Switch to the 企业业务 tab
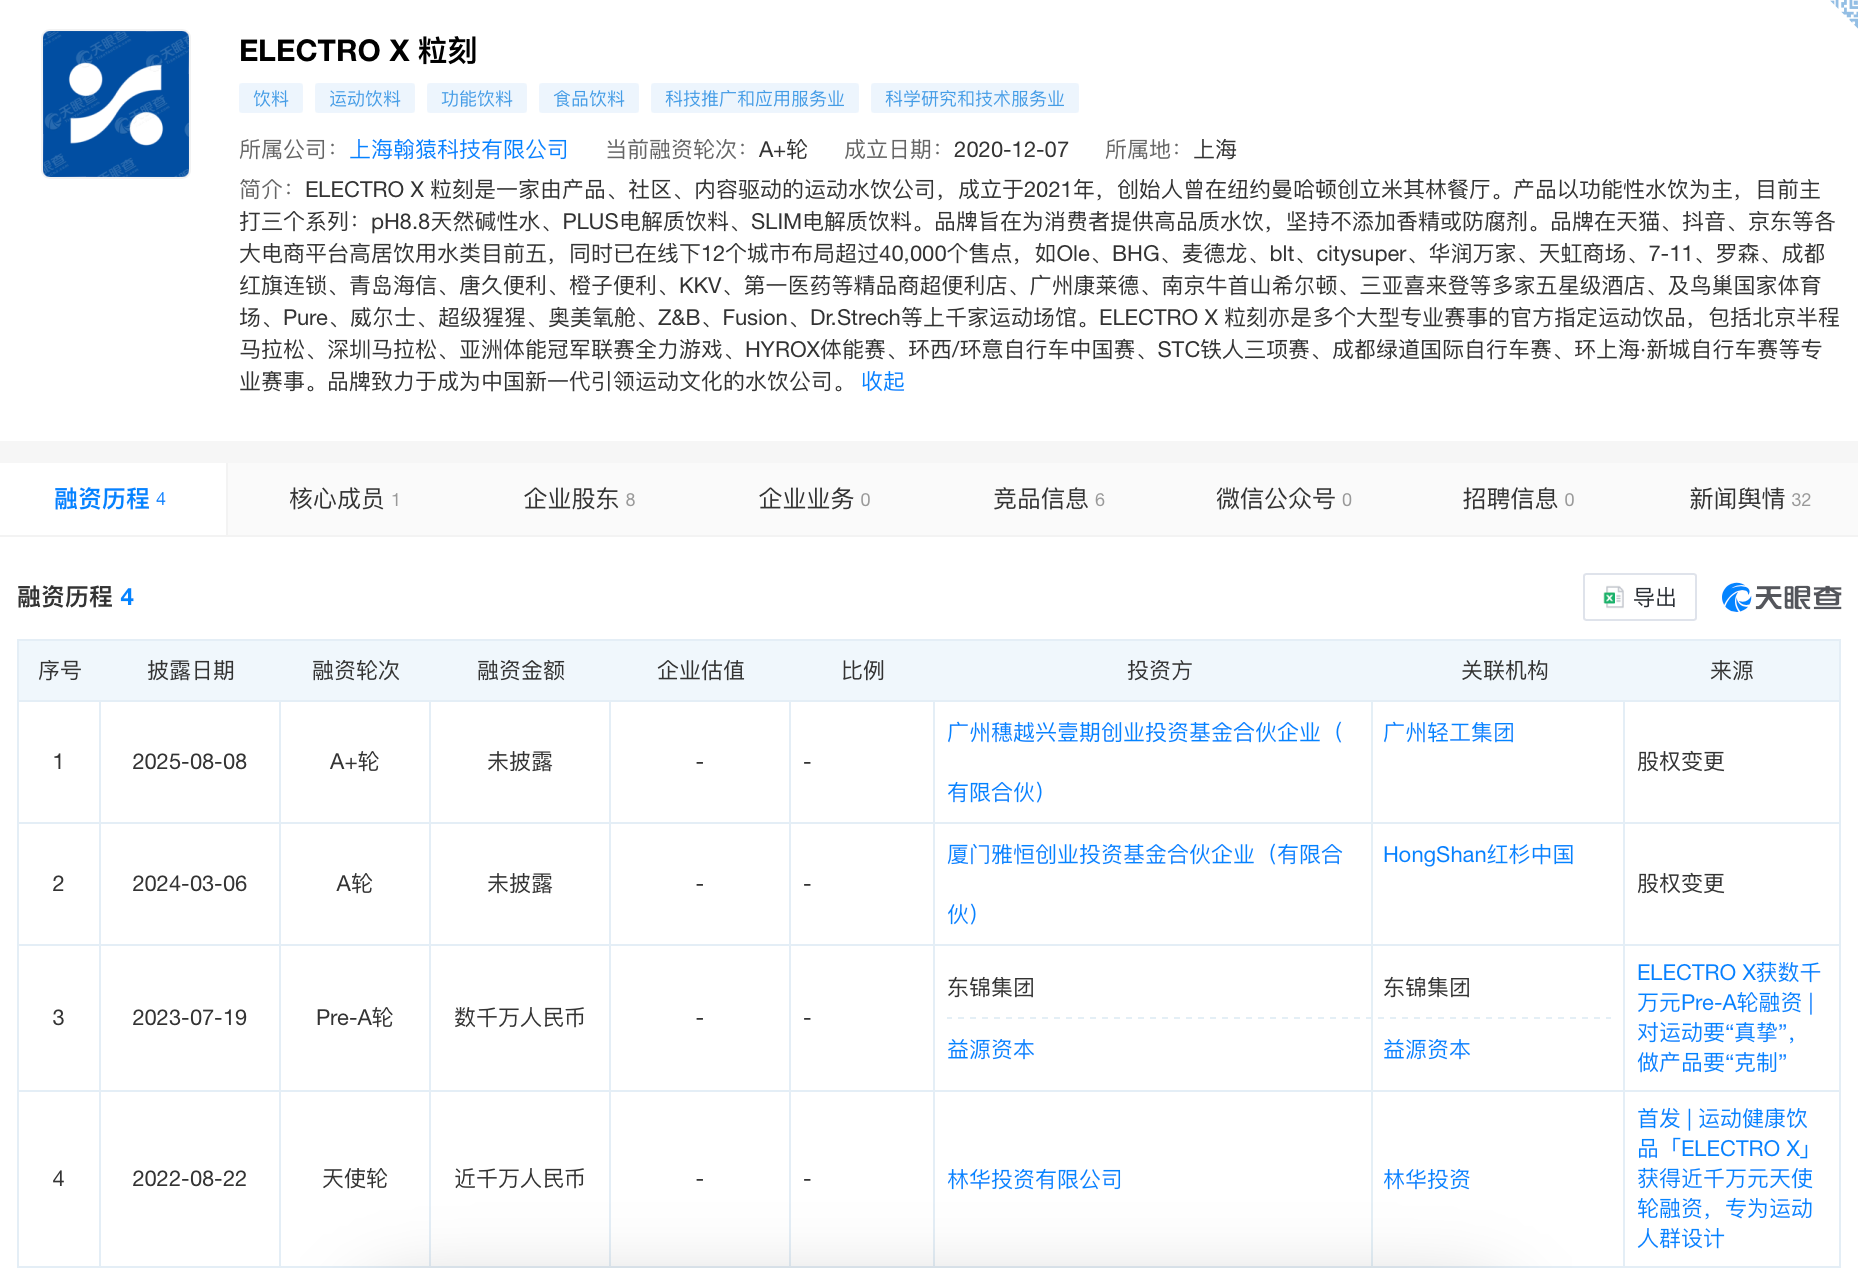Screen dimensions: 1858x1268 pos(815,499)
